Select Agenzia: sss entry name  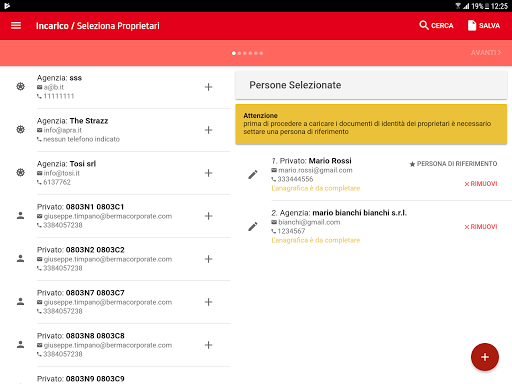pos(59,78)
